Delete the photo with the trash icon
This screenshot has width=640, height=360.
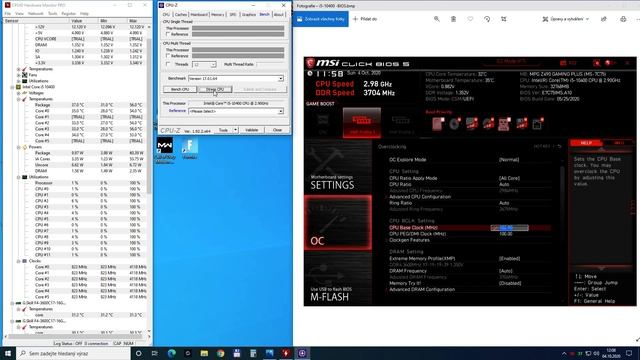coord(453,19)
